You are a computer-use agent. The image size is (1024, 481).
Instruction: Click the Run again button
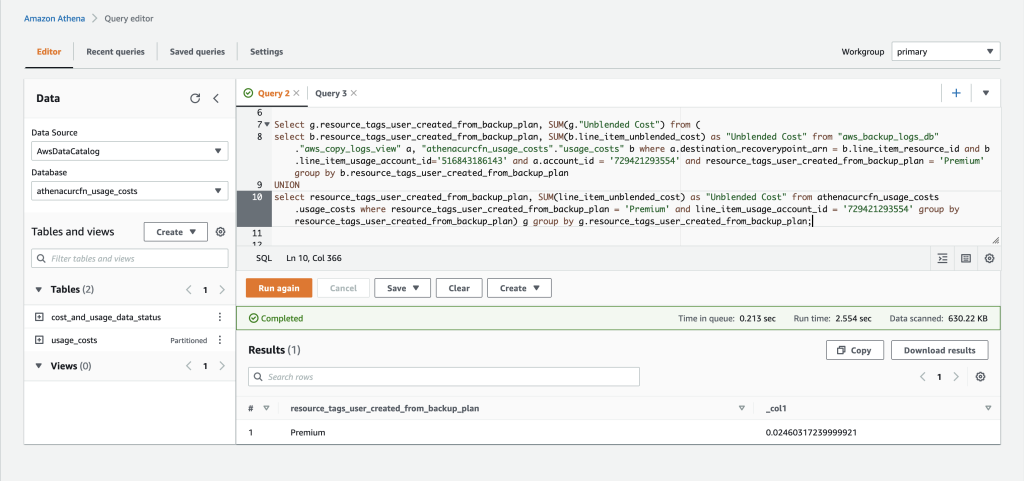coord(279,288)
